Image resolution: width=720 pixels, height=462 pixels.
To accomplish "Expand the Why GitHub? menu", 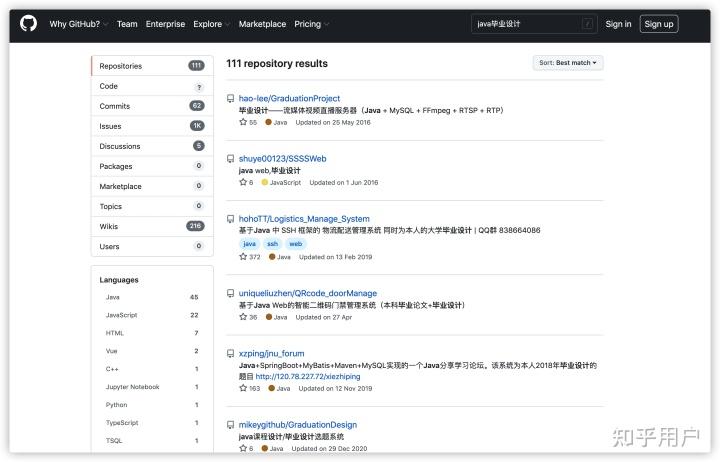I will pos(79,24).
